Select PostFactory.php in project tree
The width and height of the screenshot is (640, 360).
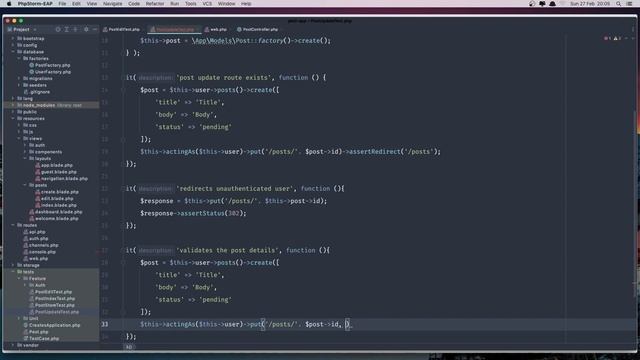pos(49,65)
